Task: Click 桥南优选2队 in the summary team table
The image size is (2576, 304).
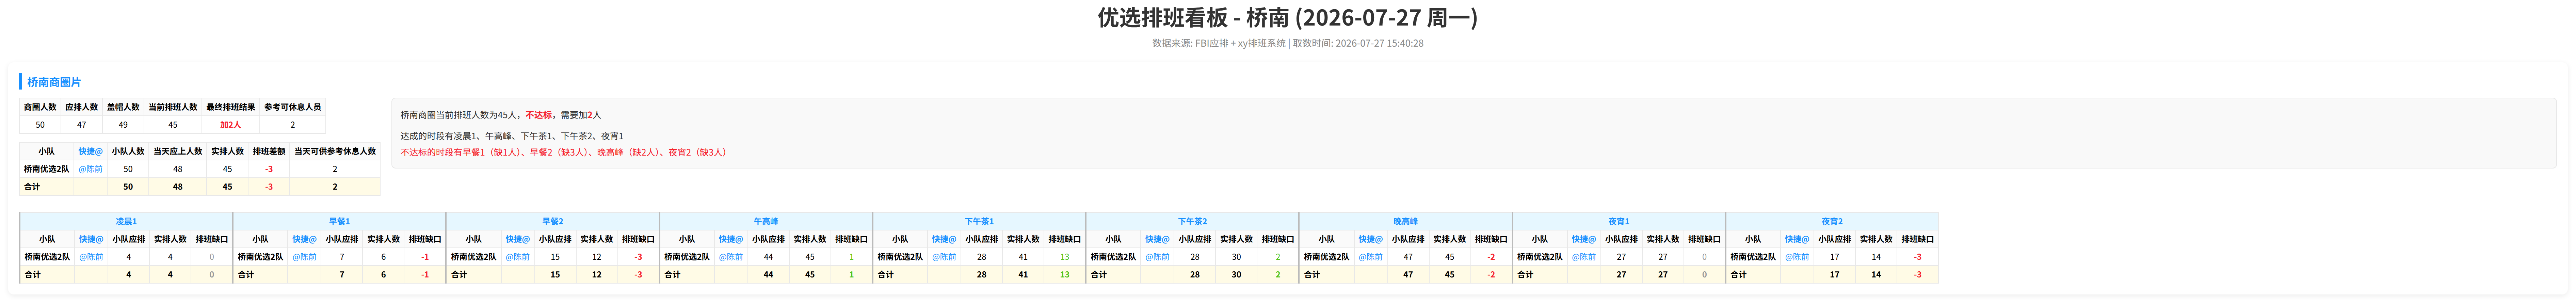Action: [x=47, y=169]
